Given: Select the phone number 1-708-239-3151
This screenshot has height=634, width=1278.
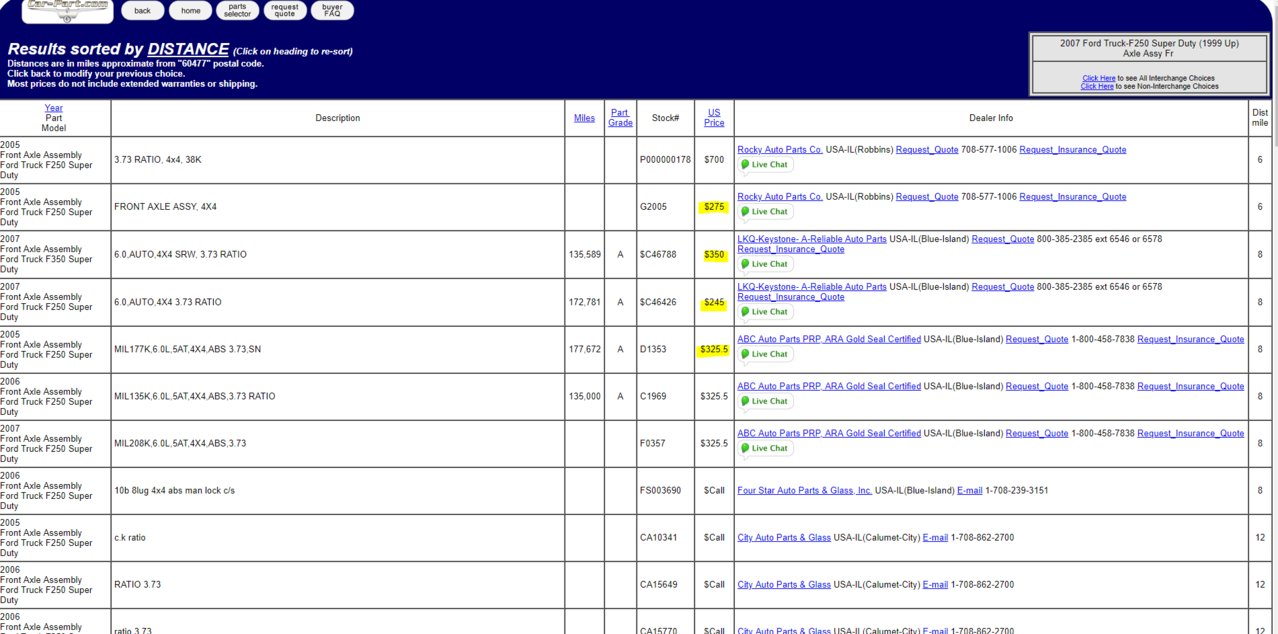Looking at the screenshot, I should tap(1019, 491).
